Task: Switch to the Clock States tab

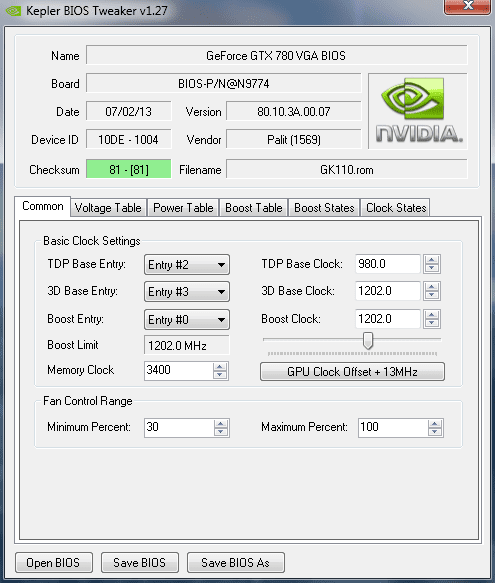Action: pyautogui.click(x=396, y=207)
